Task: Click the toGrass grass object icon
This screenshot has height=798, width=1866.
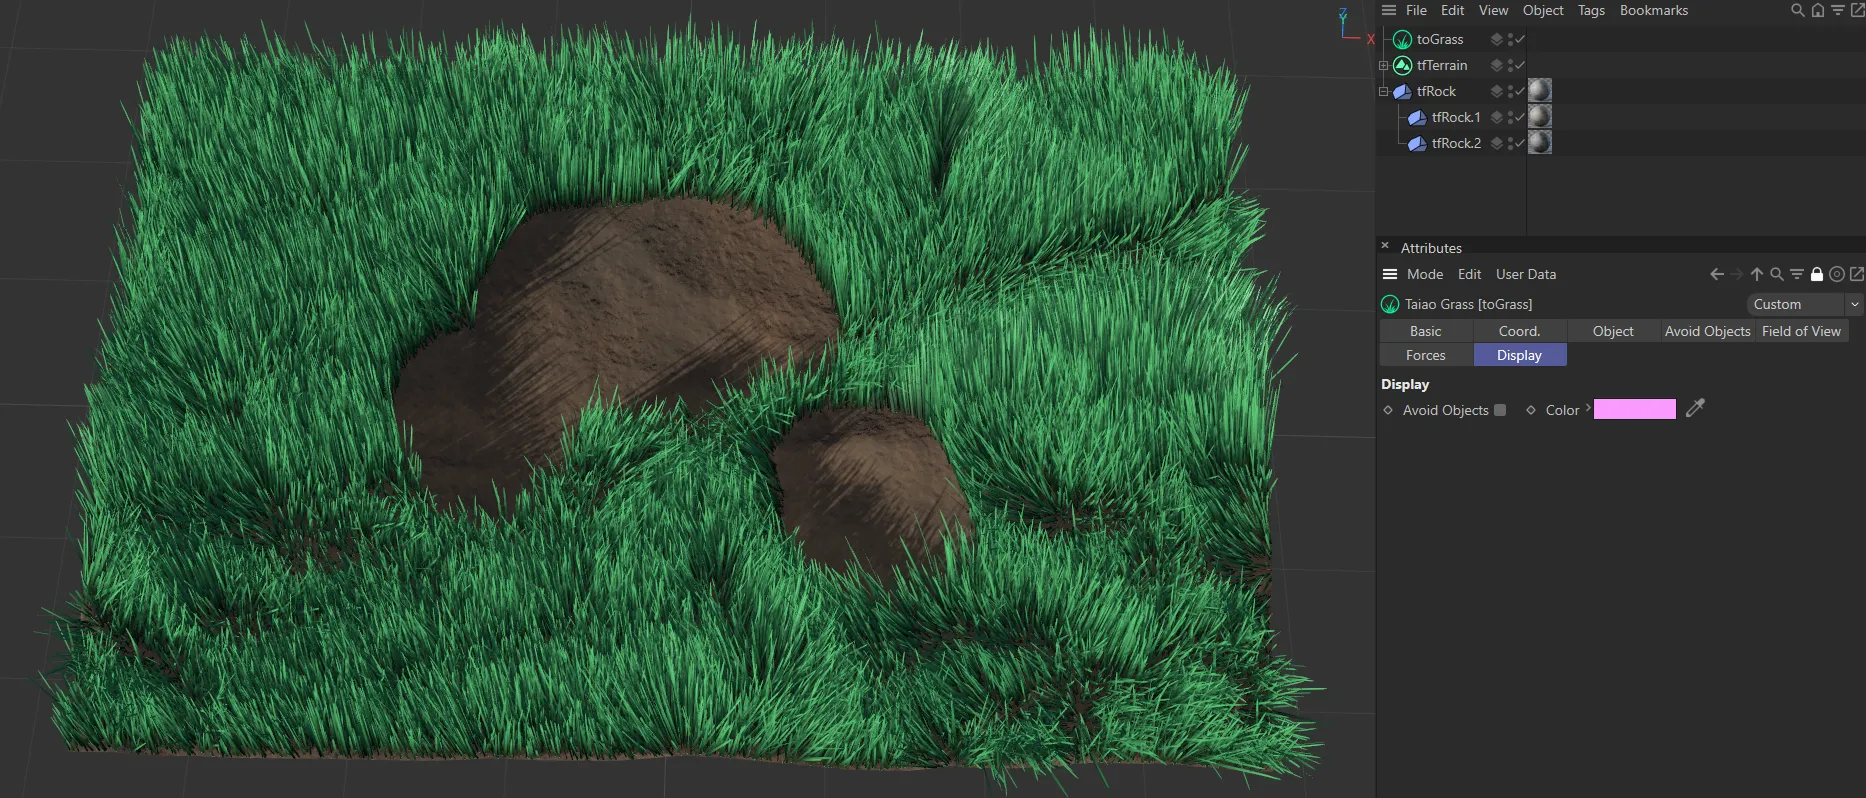Action: (x=1402, y=40)
